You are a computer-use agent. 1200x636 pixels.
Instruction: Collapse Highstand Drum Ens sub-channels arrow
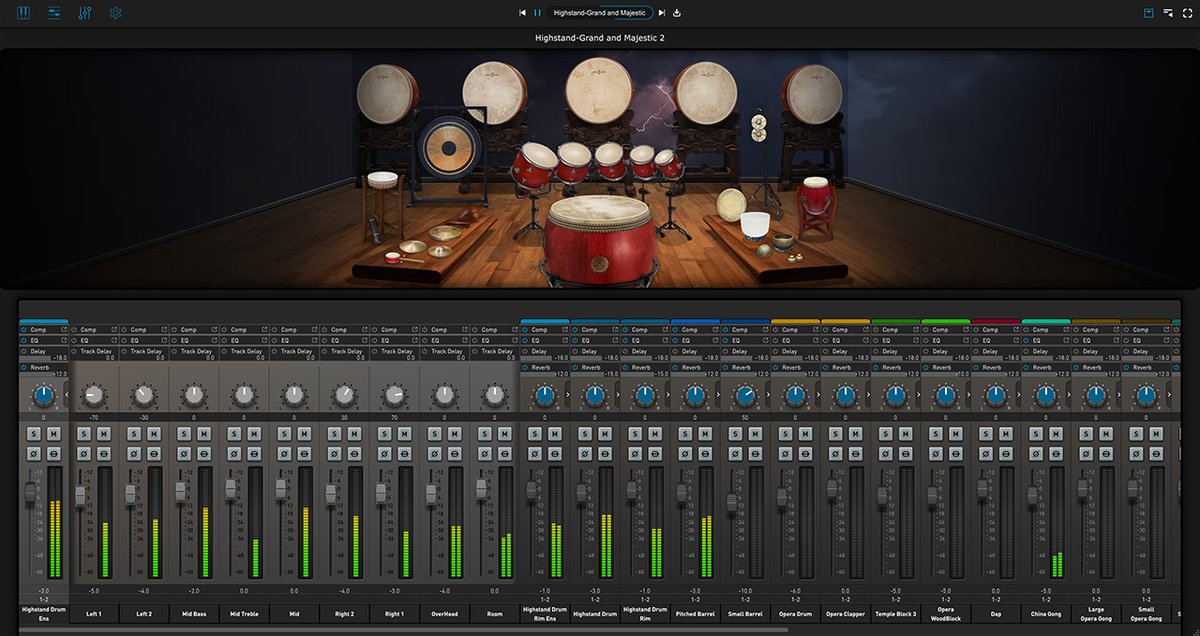[66, 396]
